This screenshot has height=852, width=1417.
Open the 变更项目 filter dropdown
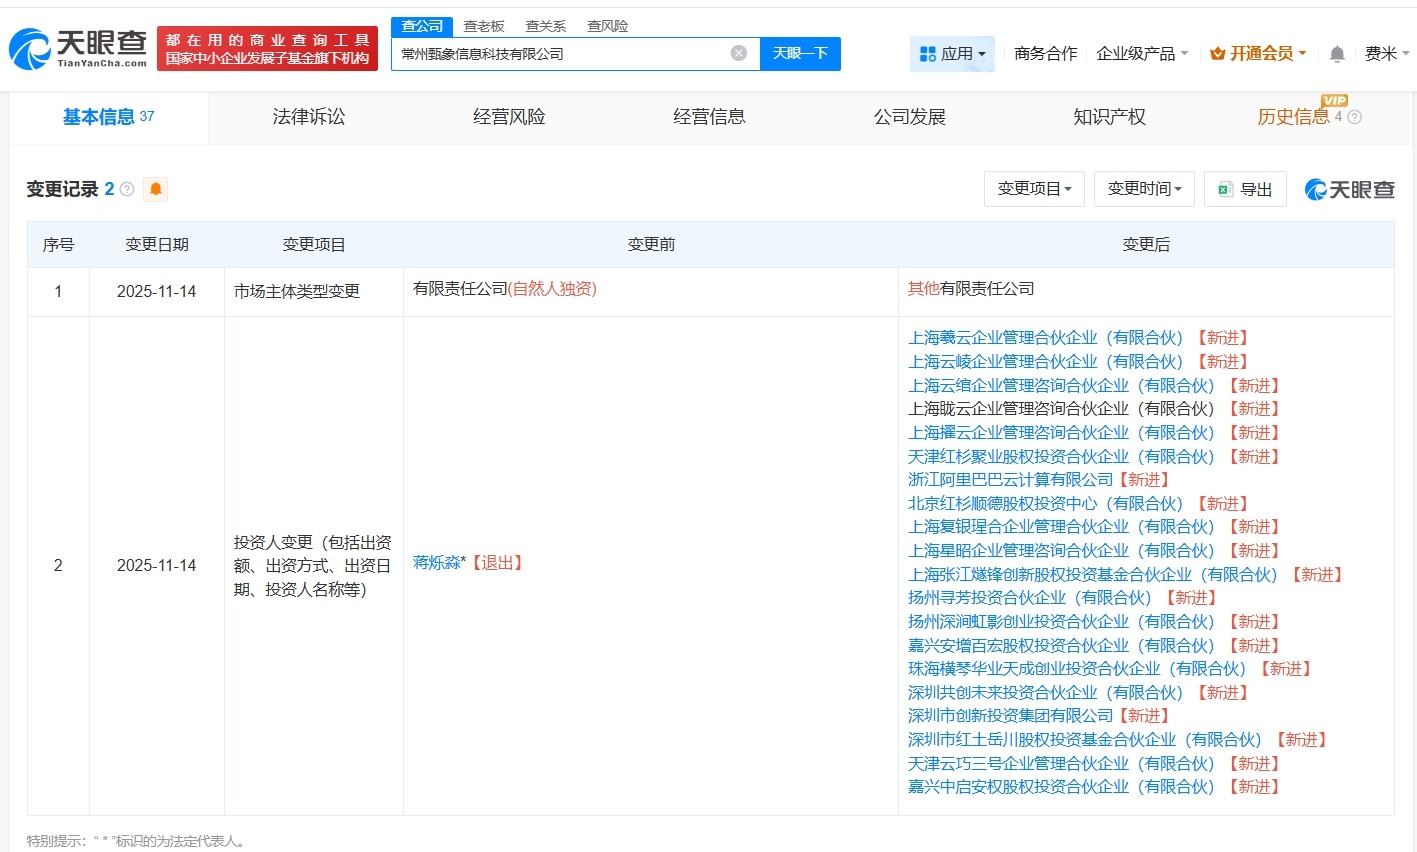click(1034, 189)
